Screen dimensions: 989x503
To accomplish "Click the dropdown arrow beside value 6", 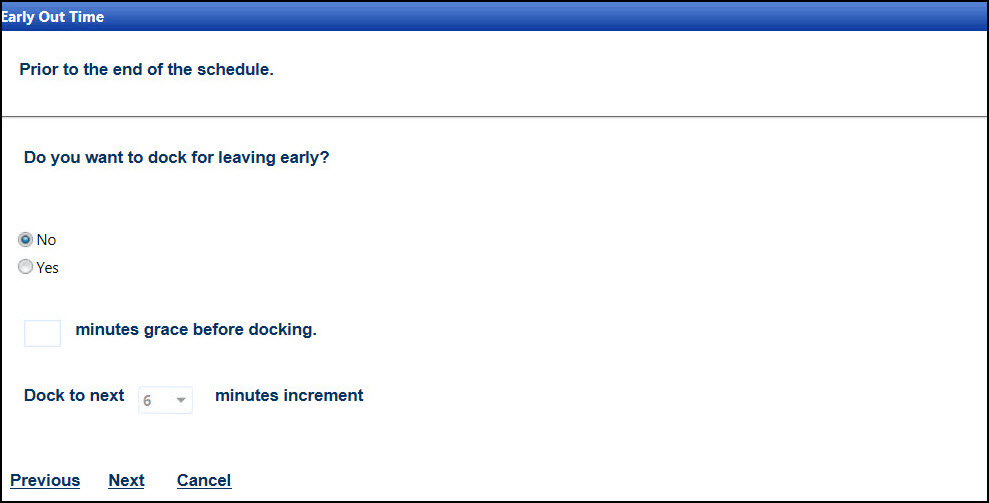I will click(x=181, y=400).
